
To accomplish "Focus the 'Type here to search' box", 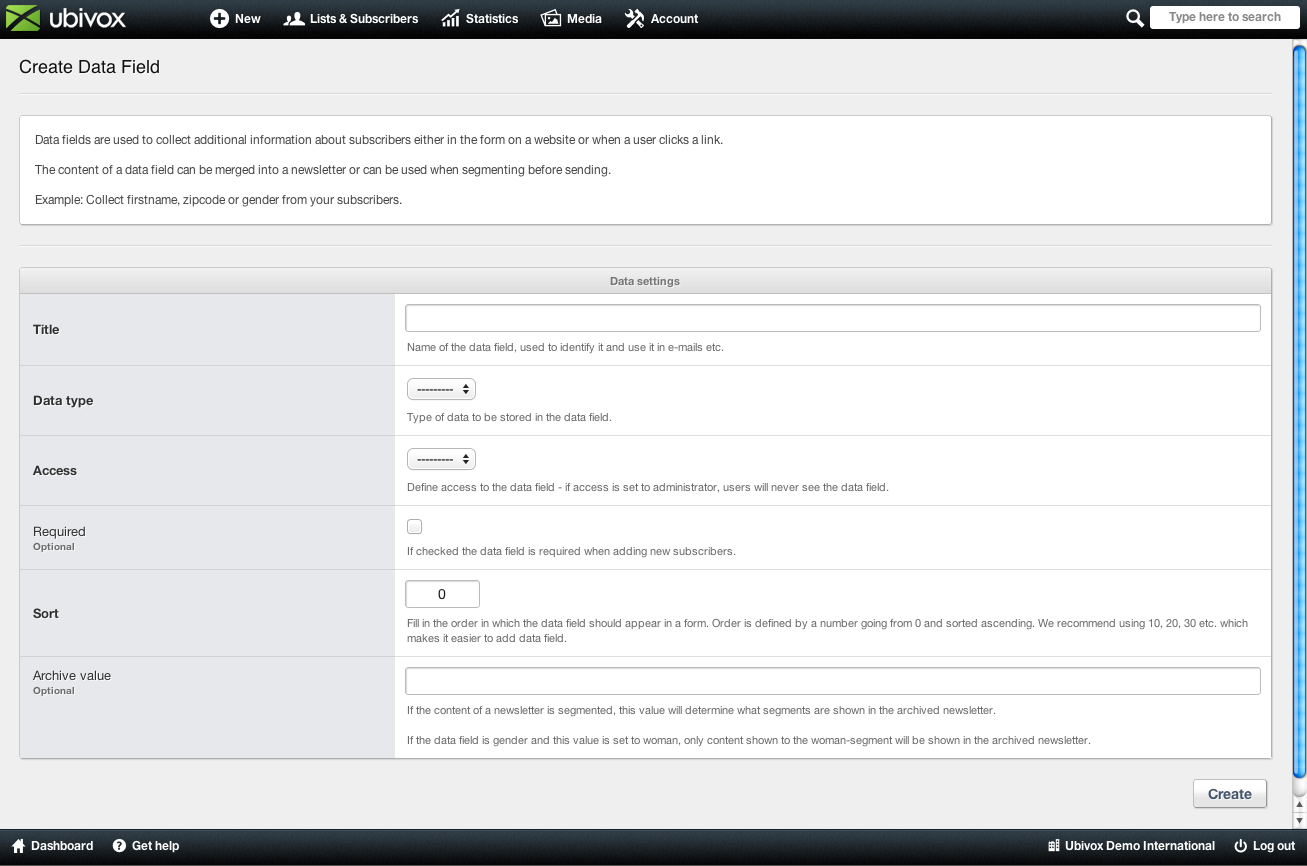I will tap(1224, 17).
